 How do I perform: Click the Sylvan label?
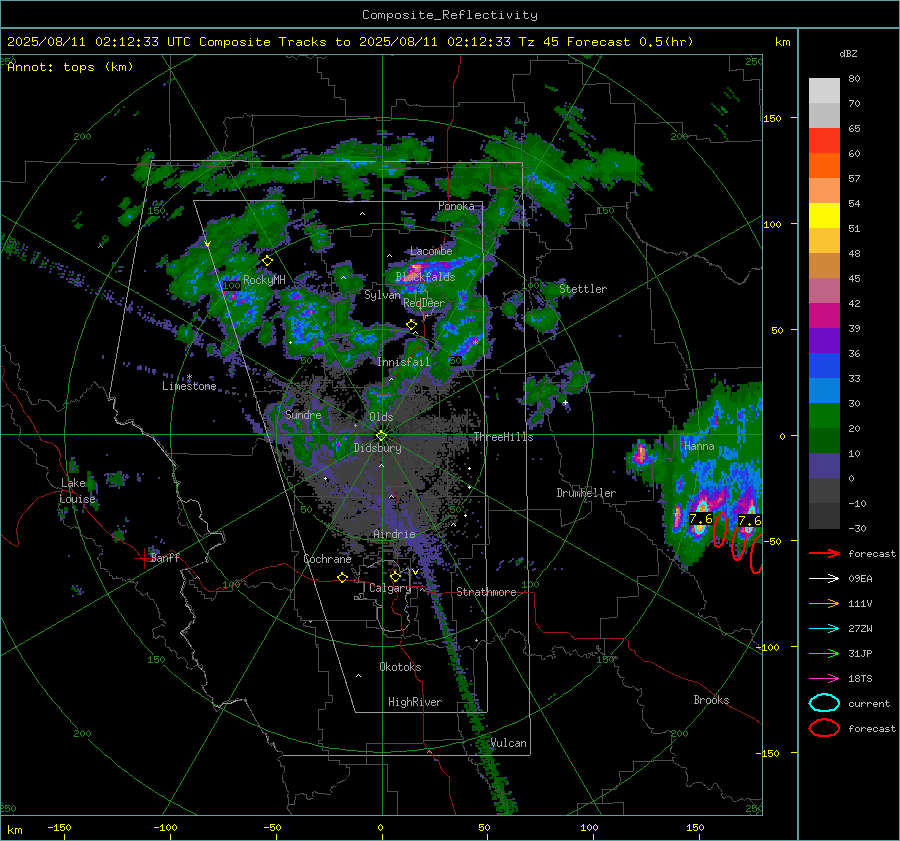tap(382, 295)
